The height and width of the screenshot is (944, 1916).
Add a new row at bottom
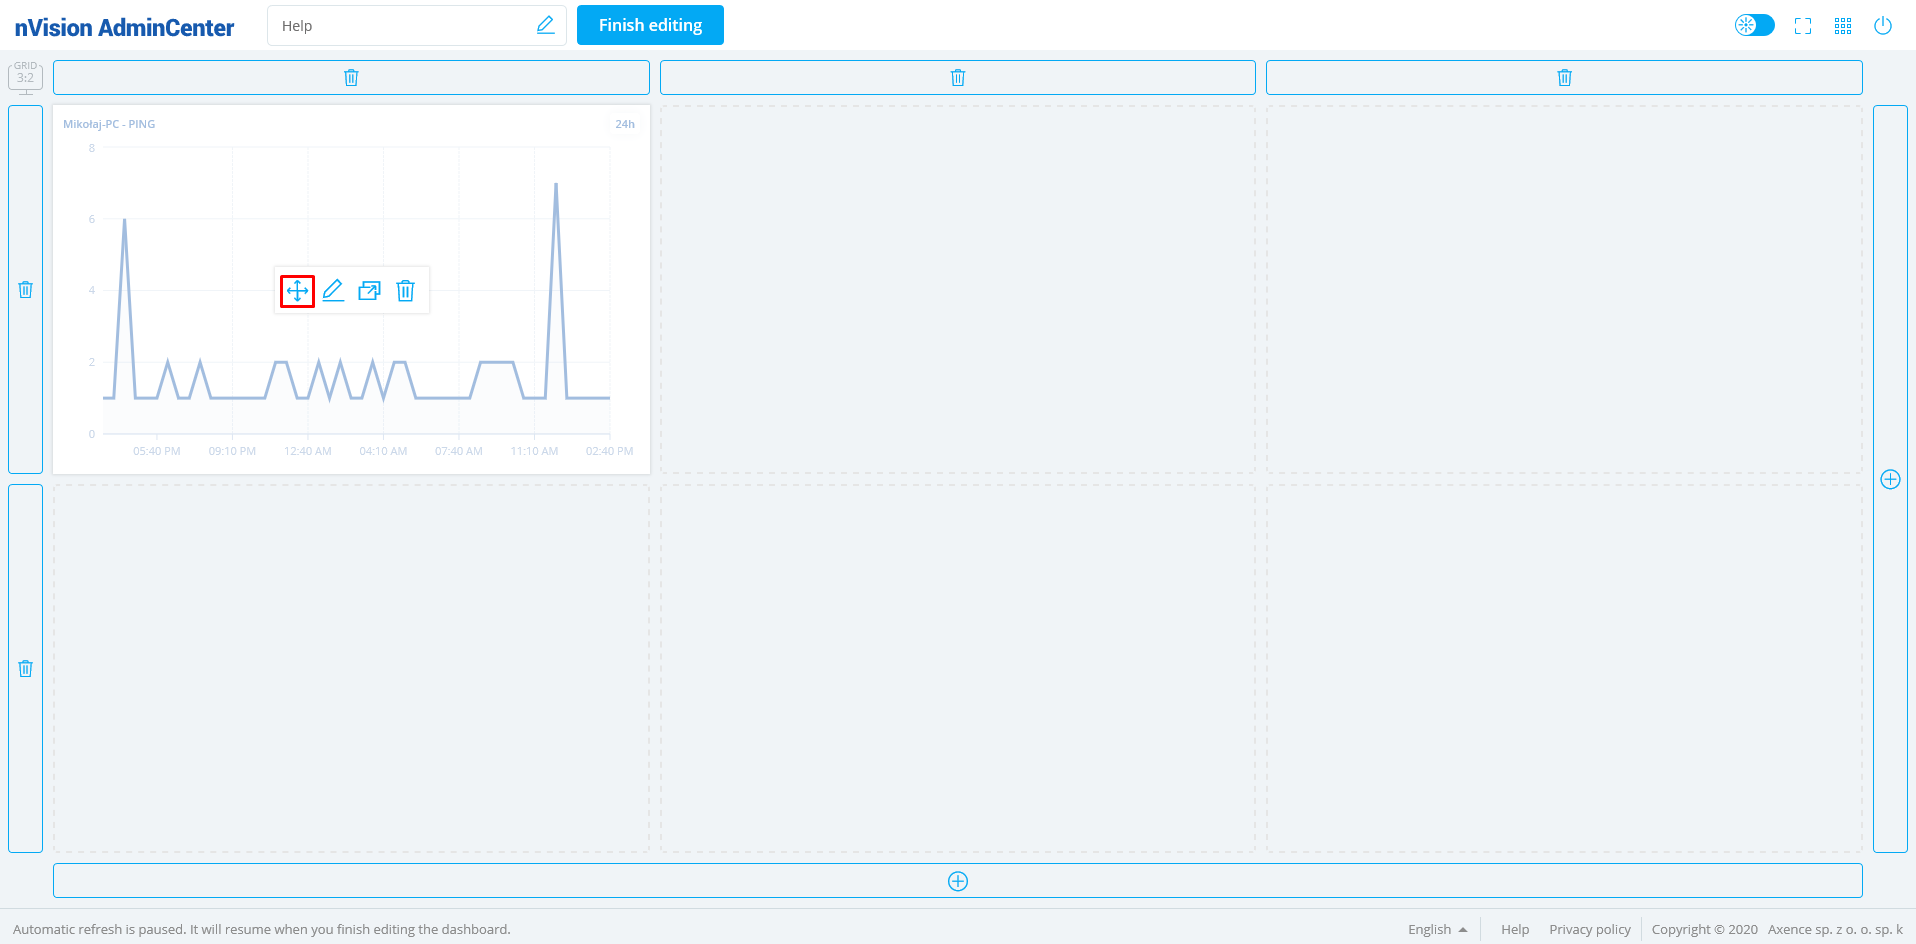[x=957, y=881]
